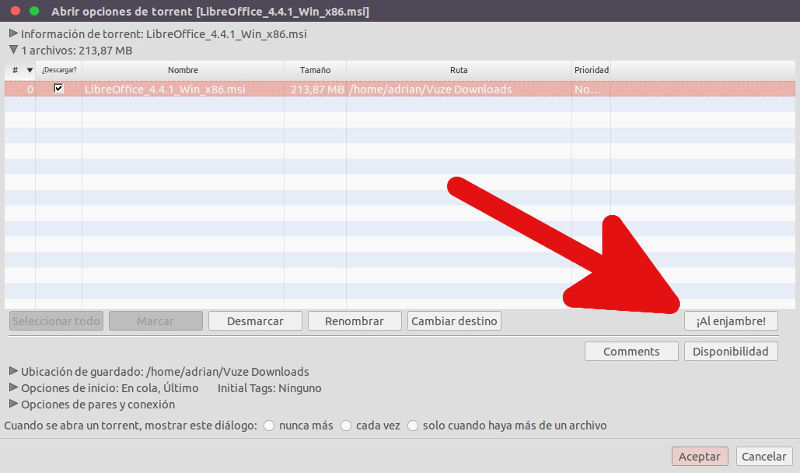Confirm the dialog with Aceptar
Image resolution: width=800 pixels, height=473 pixels.
(x=700, y=456)
